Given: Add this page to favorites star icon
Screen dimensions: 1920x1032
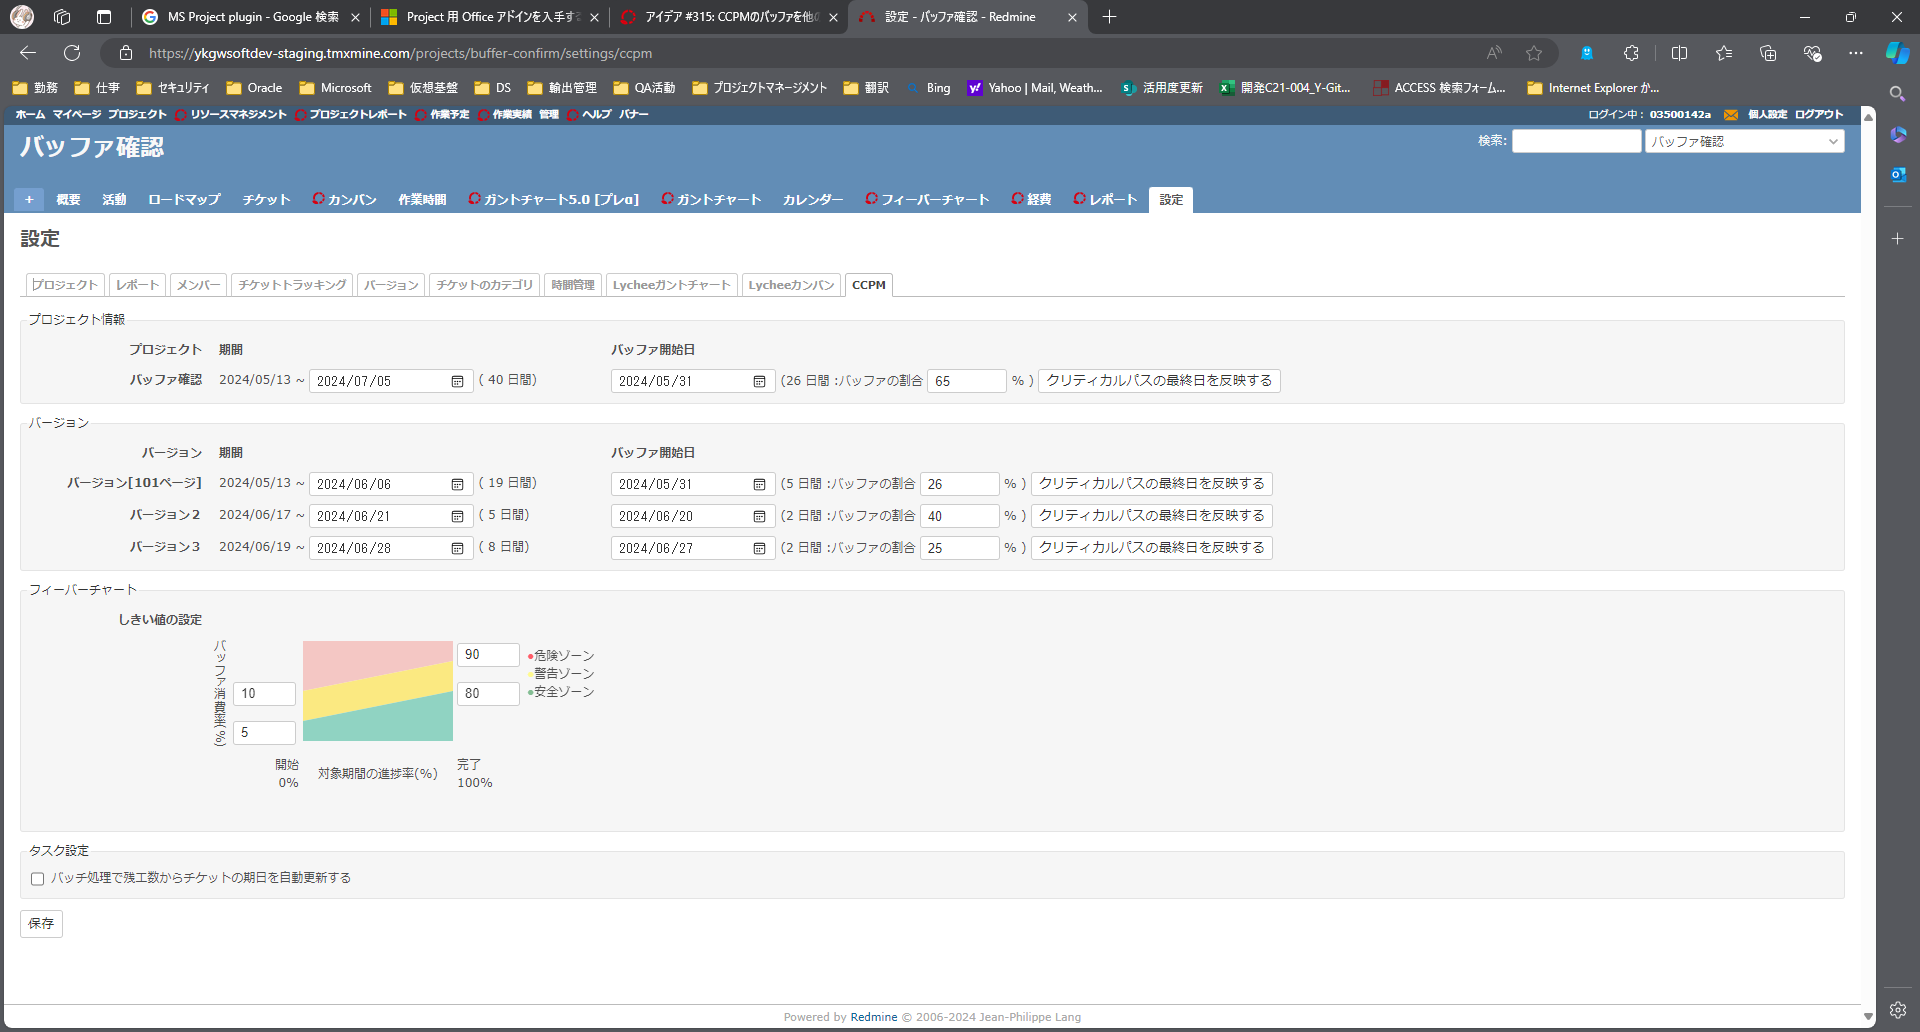Looking at the screenshot, I should point(1534,53).
